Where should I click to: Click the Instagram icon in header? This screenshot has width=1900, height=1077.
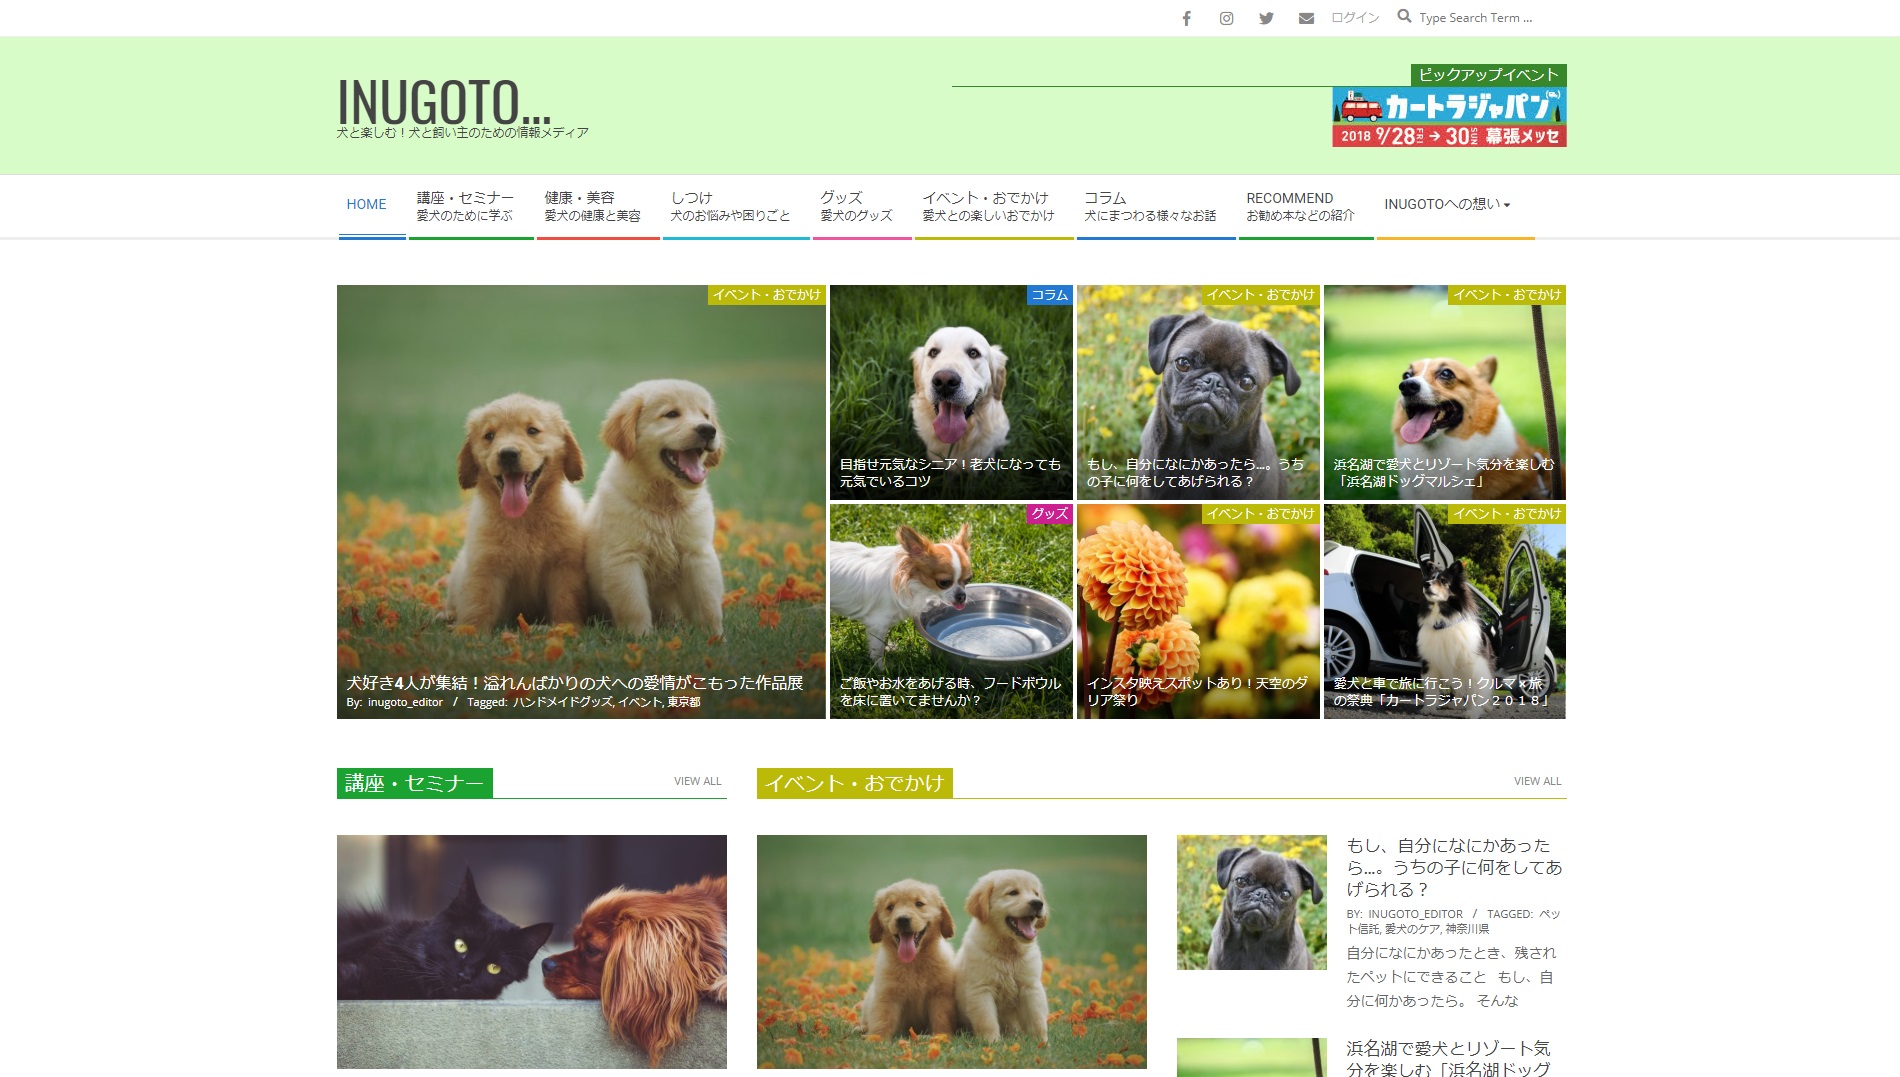coord(1226,18)
